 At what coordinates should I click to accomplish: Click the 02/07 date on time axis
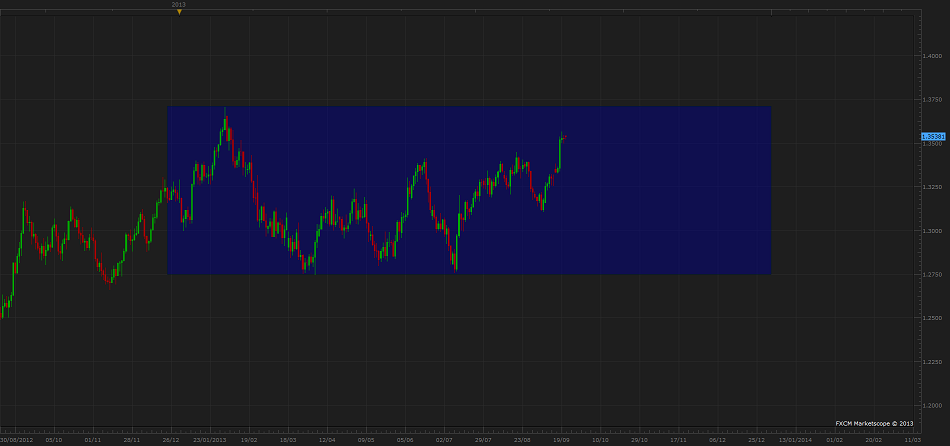click(x=444, y=439)
